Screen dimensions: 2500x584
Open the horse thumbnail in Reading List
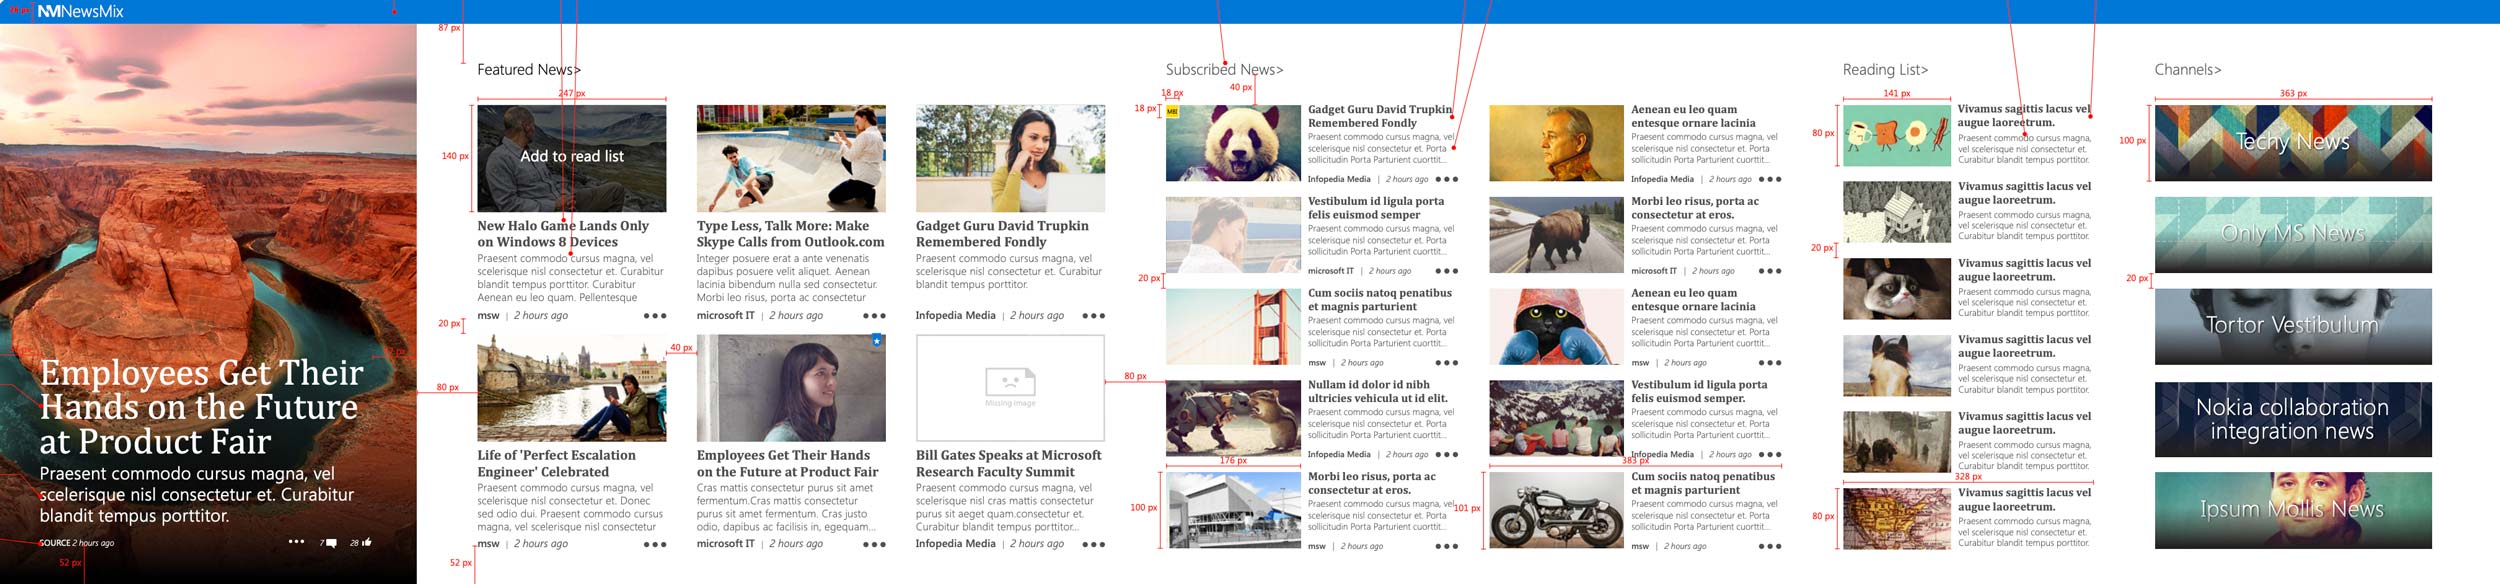pos(1896,366)
